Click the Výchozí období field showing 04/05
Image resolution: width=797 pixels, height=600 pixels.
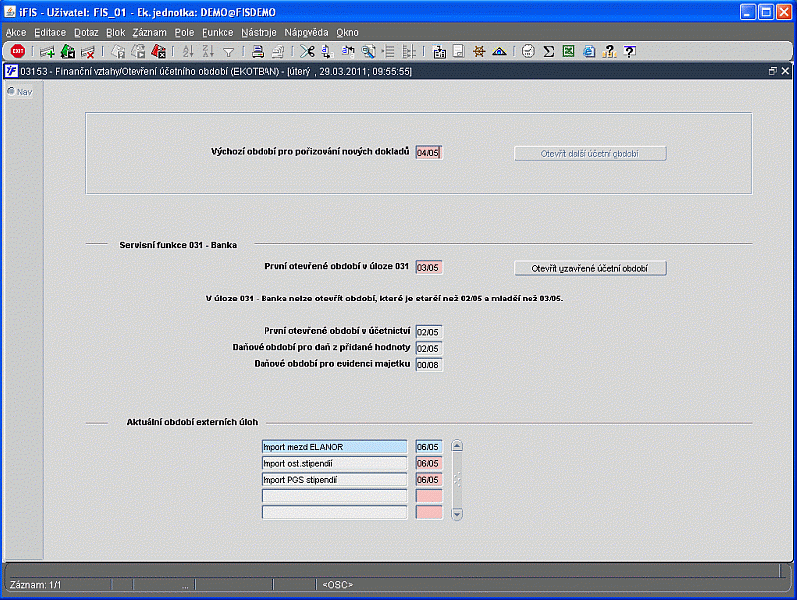pyautogui.click(x=428, y=153)
